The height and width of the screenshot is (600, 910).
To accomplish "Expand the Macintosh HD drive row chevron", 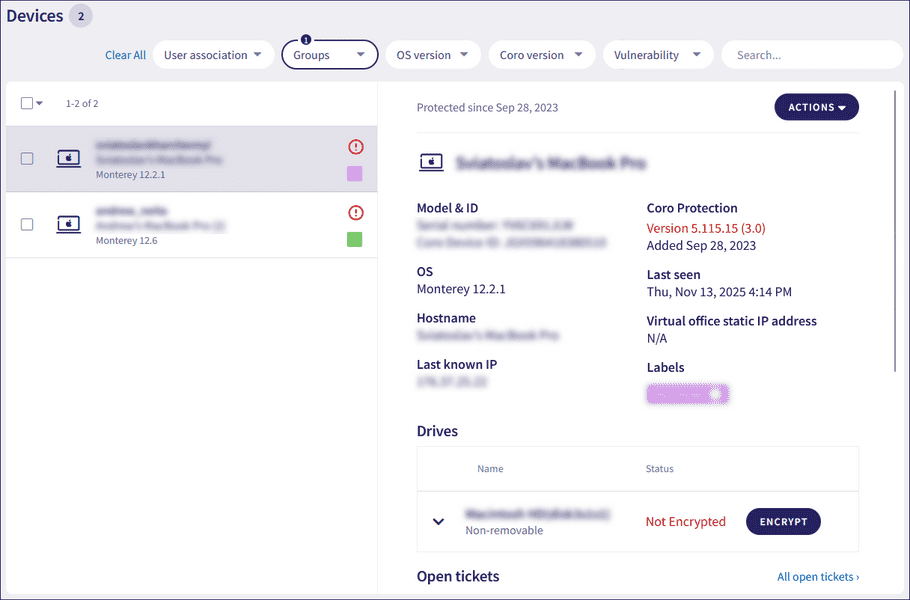I will click(438, 521).
